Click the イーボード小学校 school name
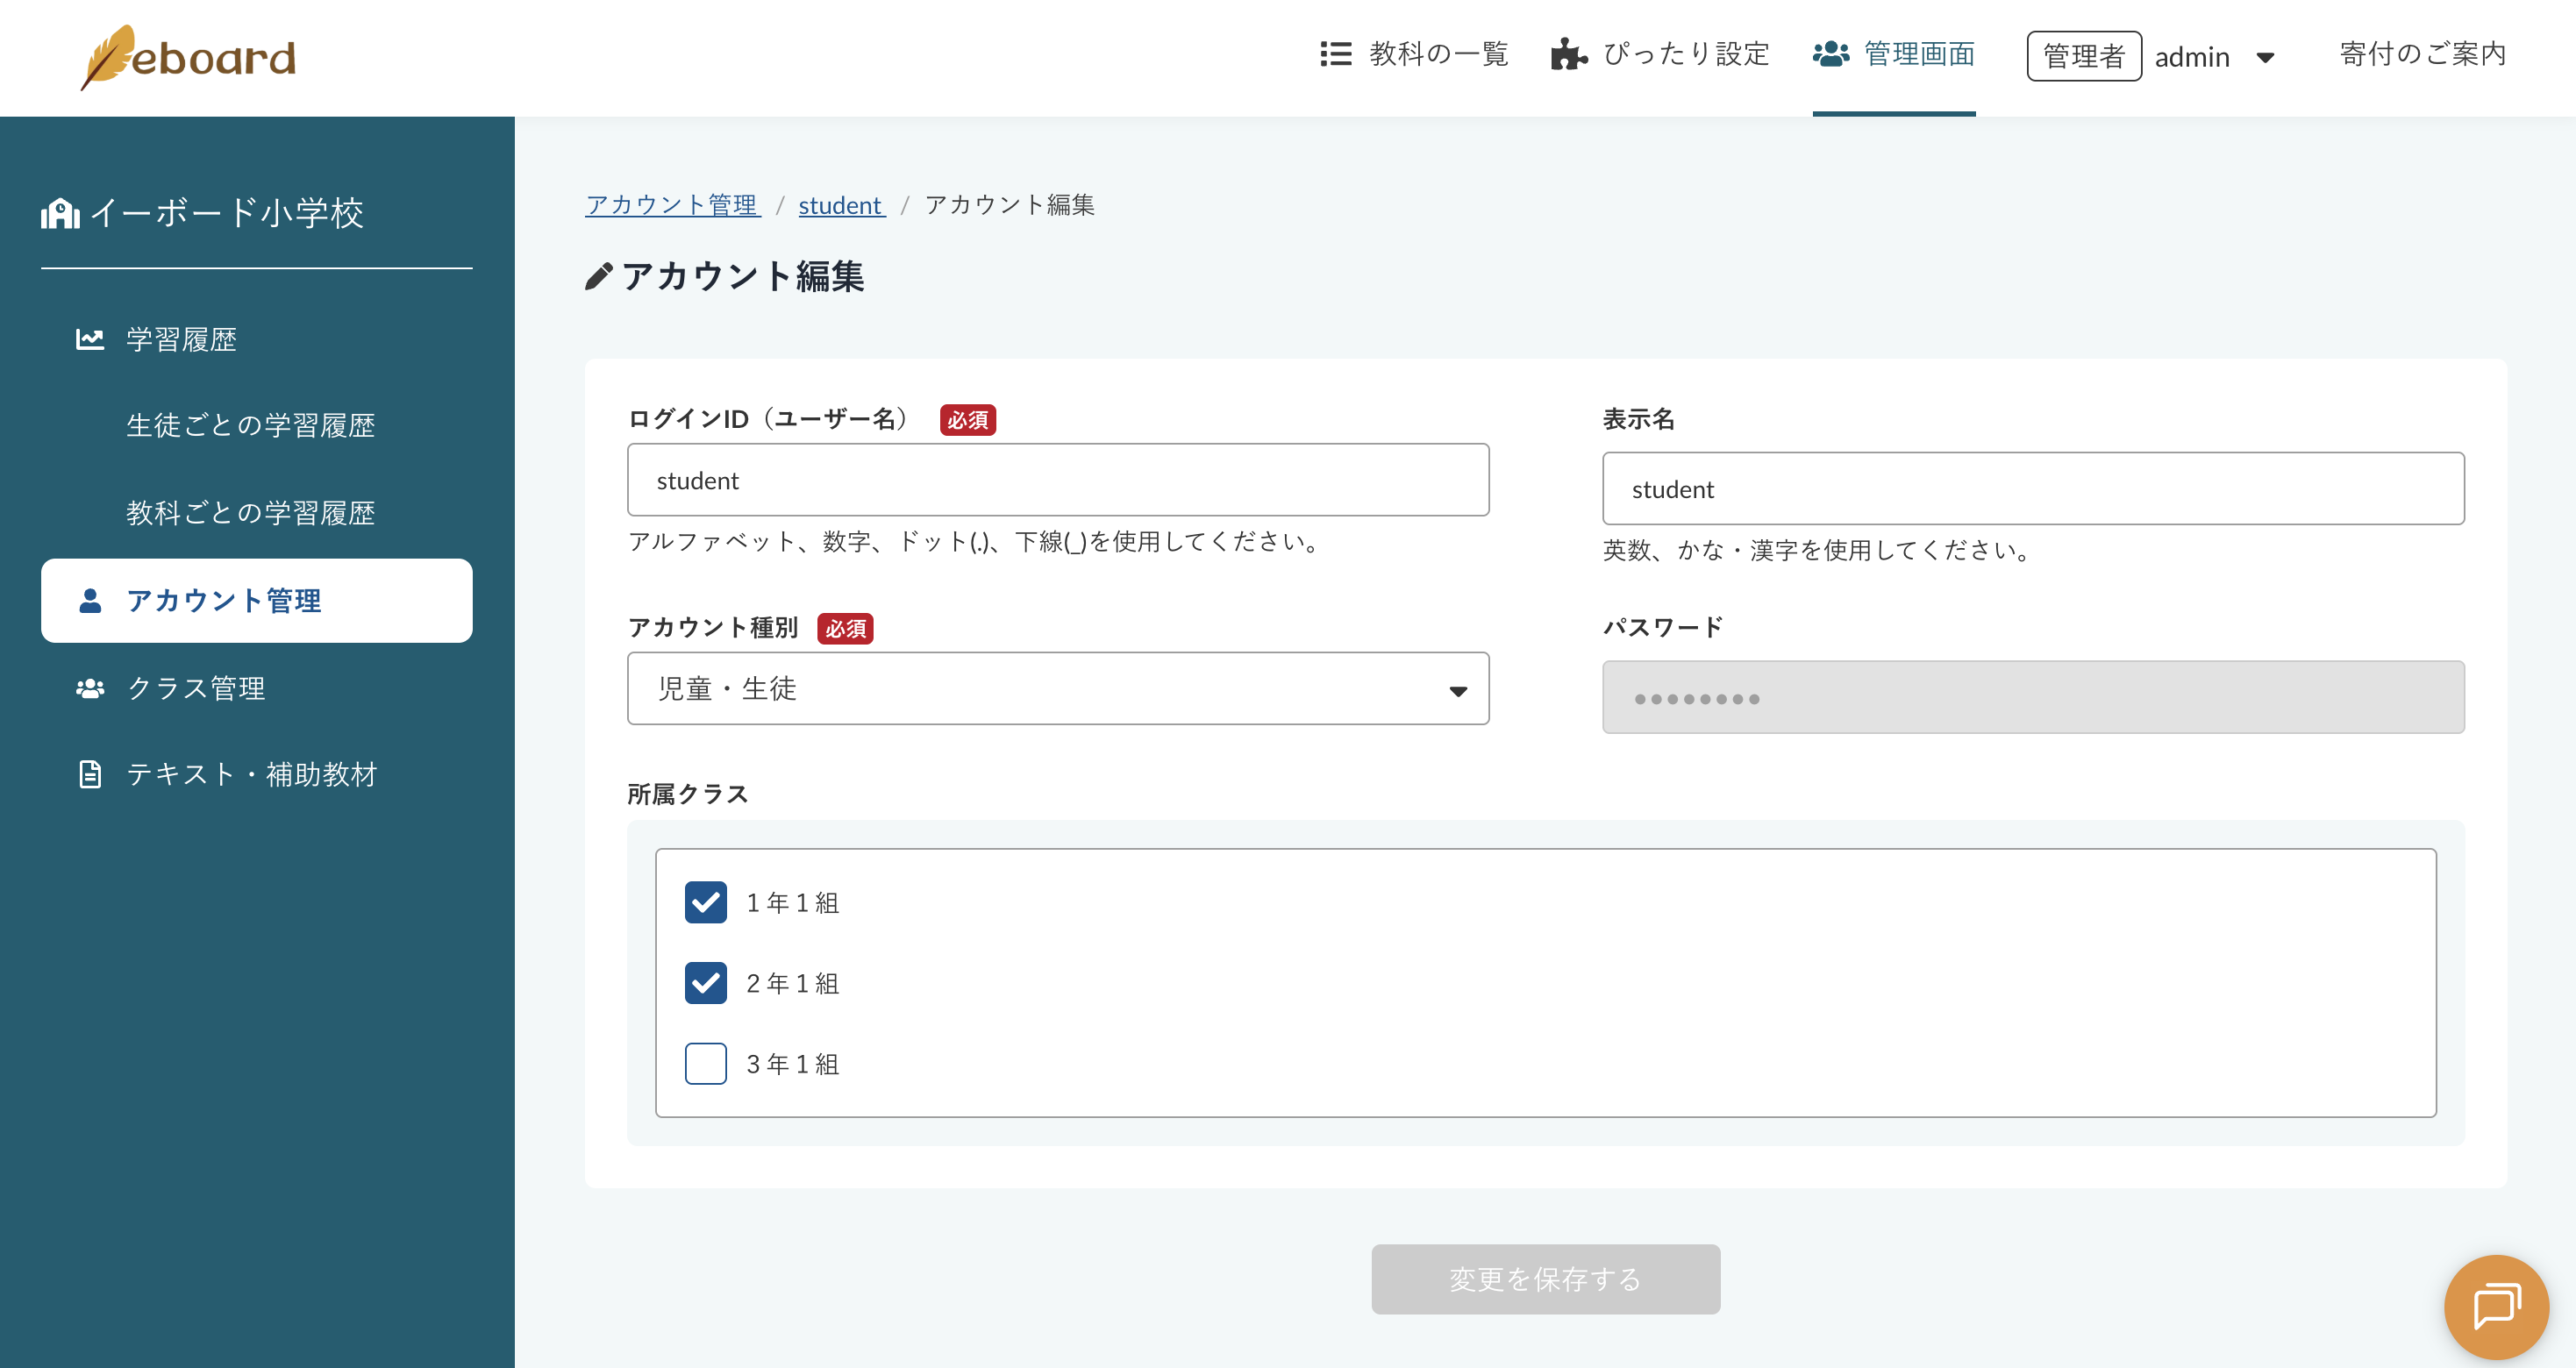Viewport: 2576px width, 1368px height. tap(227, 213)
